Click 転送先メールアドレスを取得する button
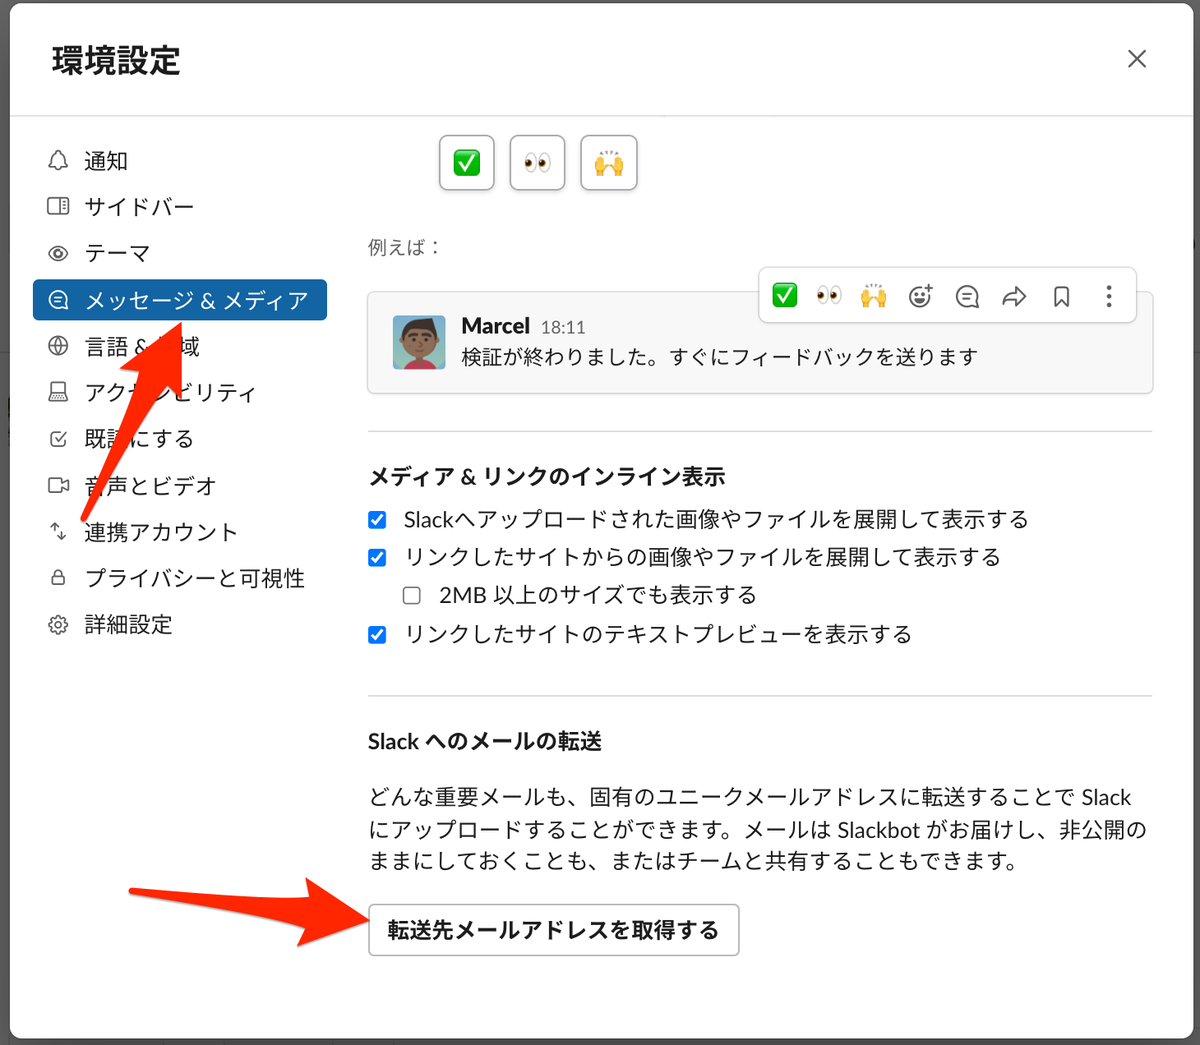Viewport: 1200px width, 1045px height. coord(554,930)
